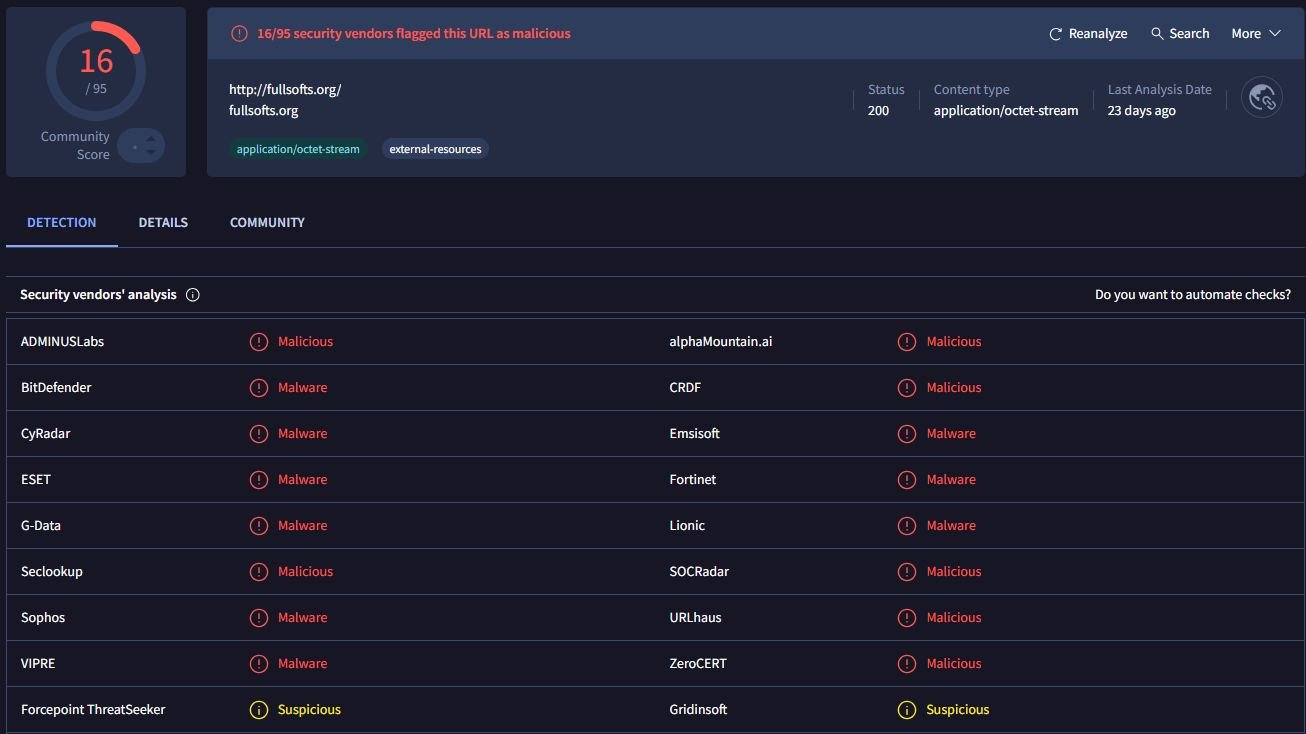Click the VIPRE vendor name
The image size is (1306, 734).
pos(38,664)
